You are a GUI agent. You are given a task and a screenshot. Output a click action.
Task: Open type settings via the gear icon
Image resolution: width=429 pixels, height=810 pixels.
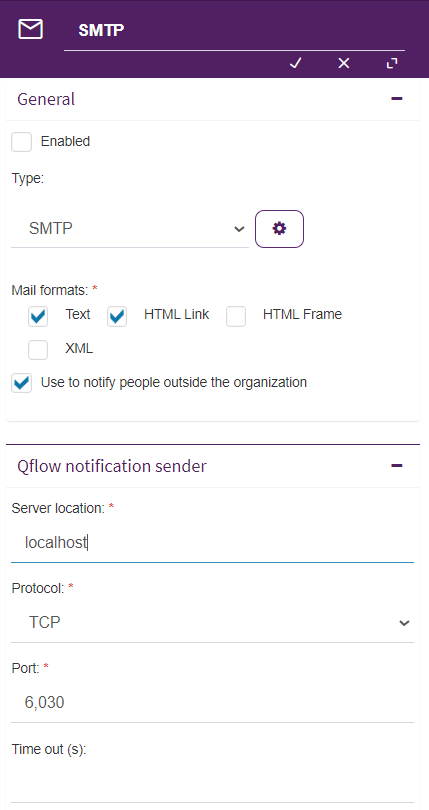pyautogui.click(x=279, y=229)
